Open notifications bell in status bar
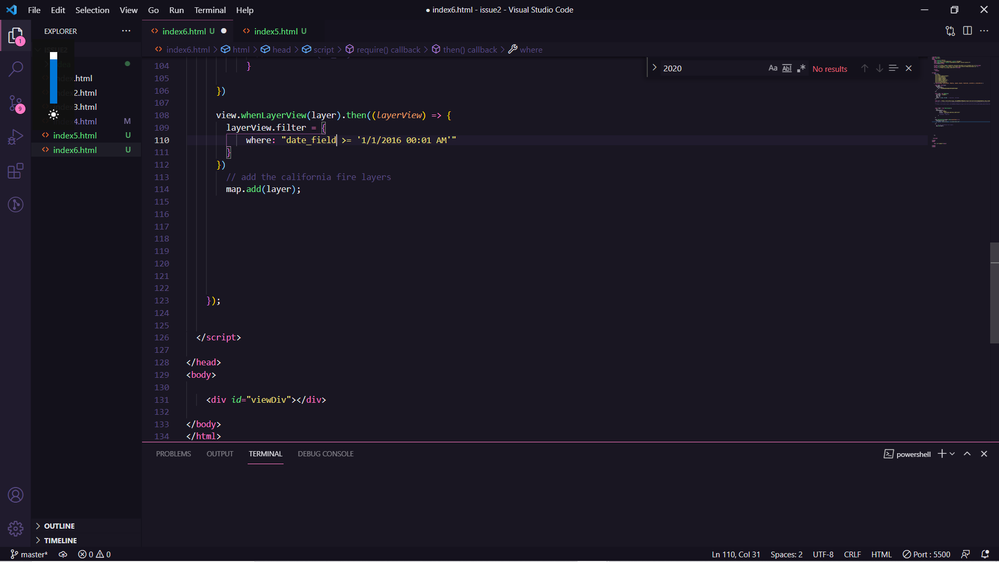The height and width of the screenshot is (562, 999). point(985,554)
